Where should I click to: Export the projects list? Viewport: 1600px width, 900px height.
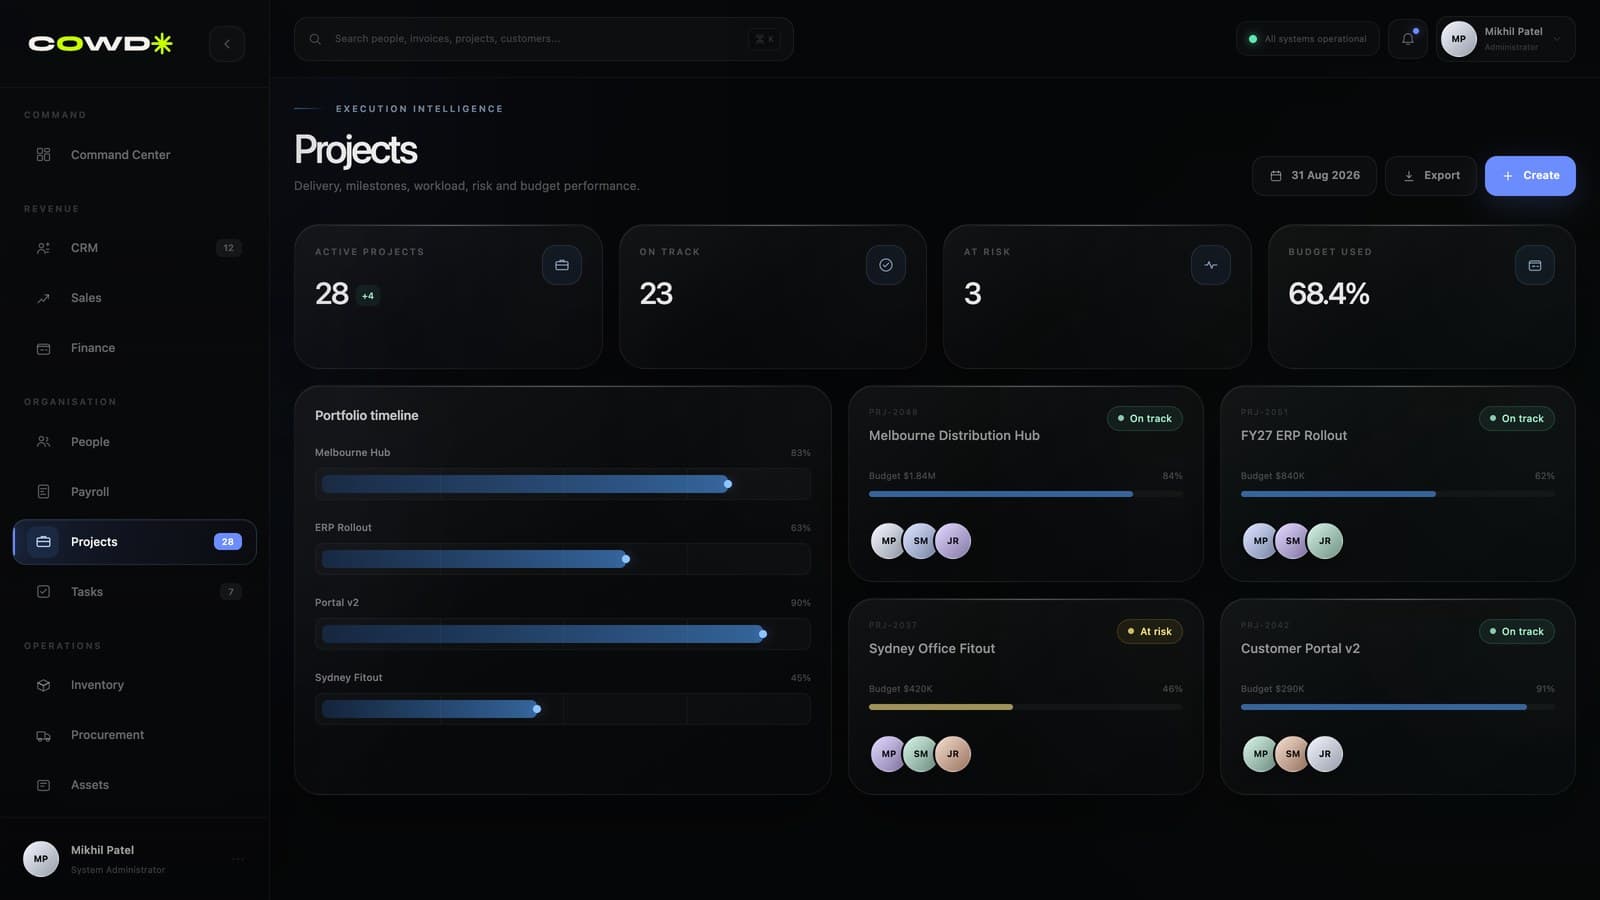pos(1431,176)
